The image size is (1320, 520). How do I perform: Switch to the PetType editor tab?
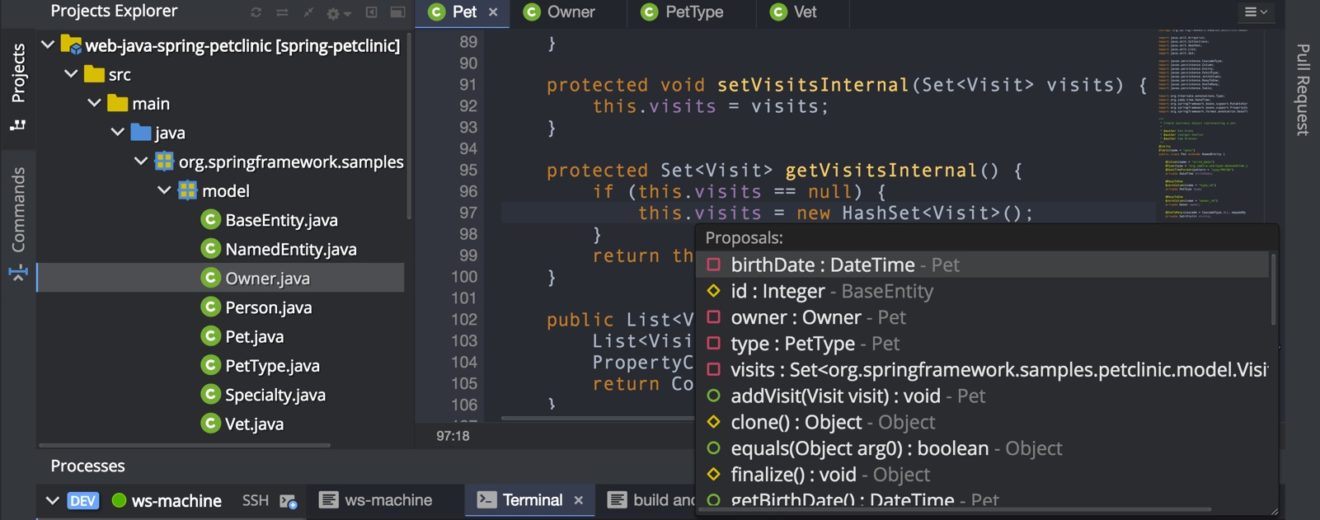pyautogui.click(x=694, y=12)
